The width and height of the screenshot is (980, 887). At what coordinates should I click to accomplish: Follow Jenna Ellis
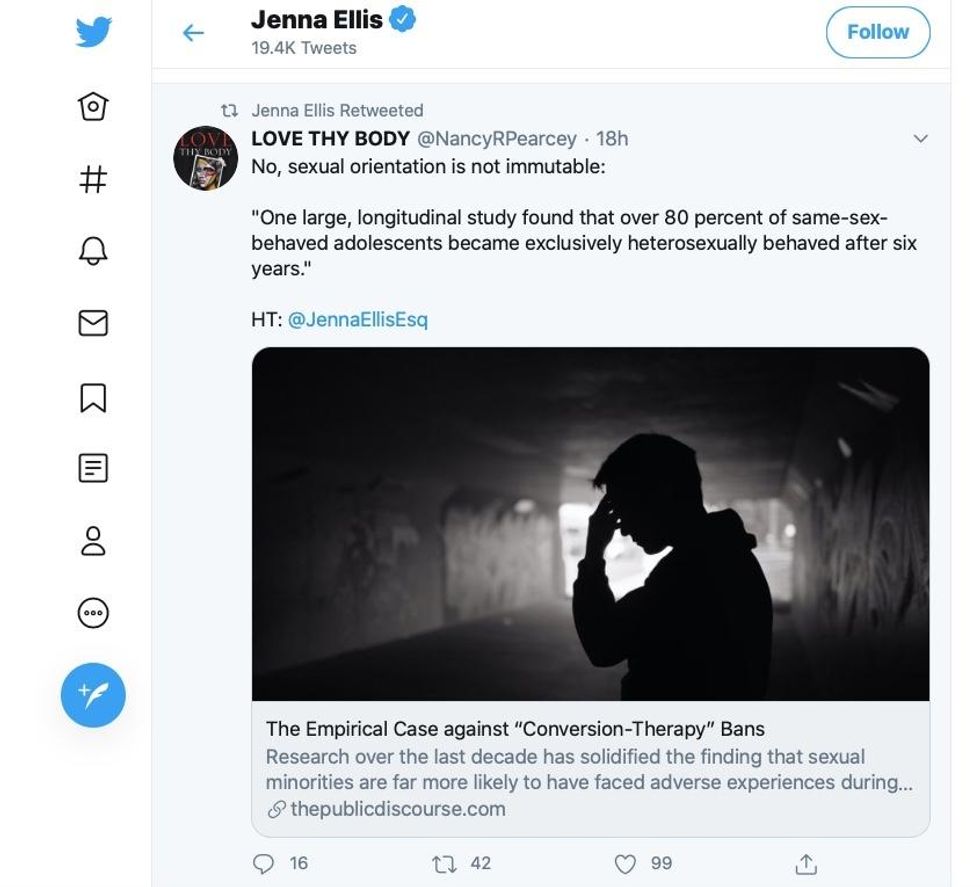click(x=877, y=32)
